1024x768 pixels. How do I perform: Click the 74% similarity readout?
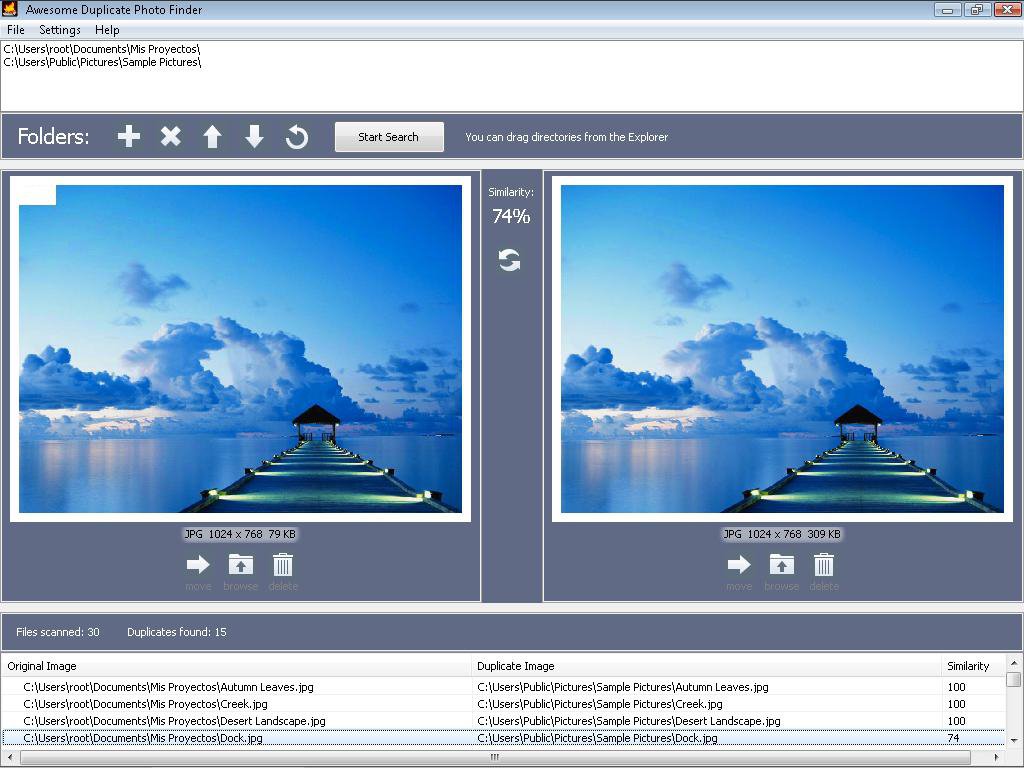(511, 216)
